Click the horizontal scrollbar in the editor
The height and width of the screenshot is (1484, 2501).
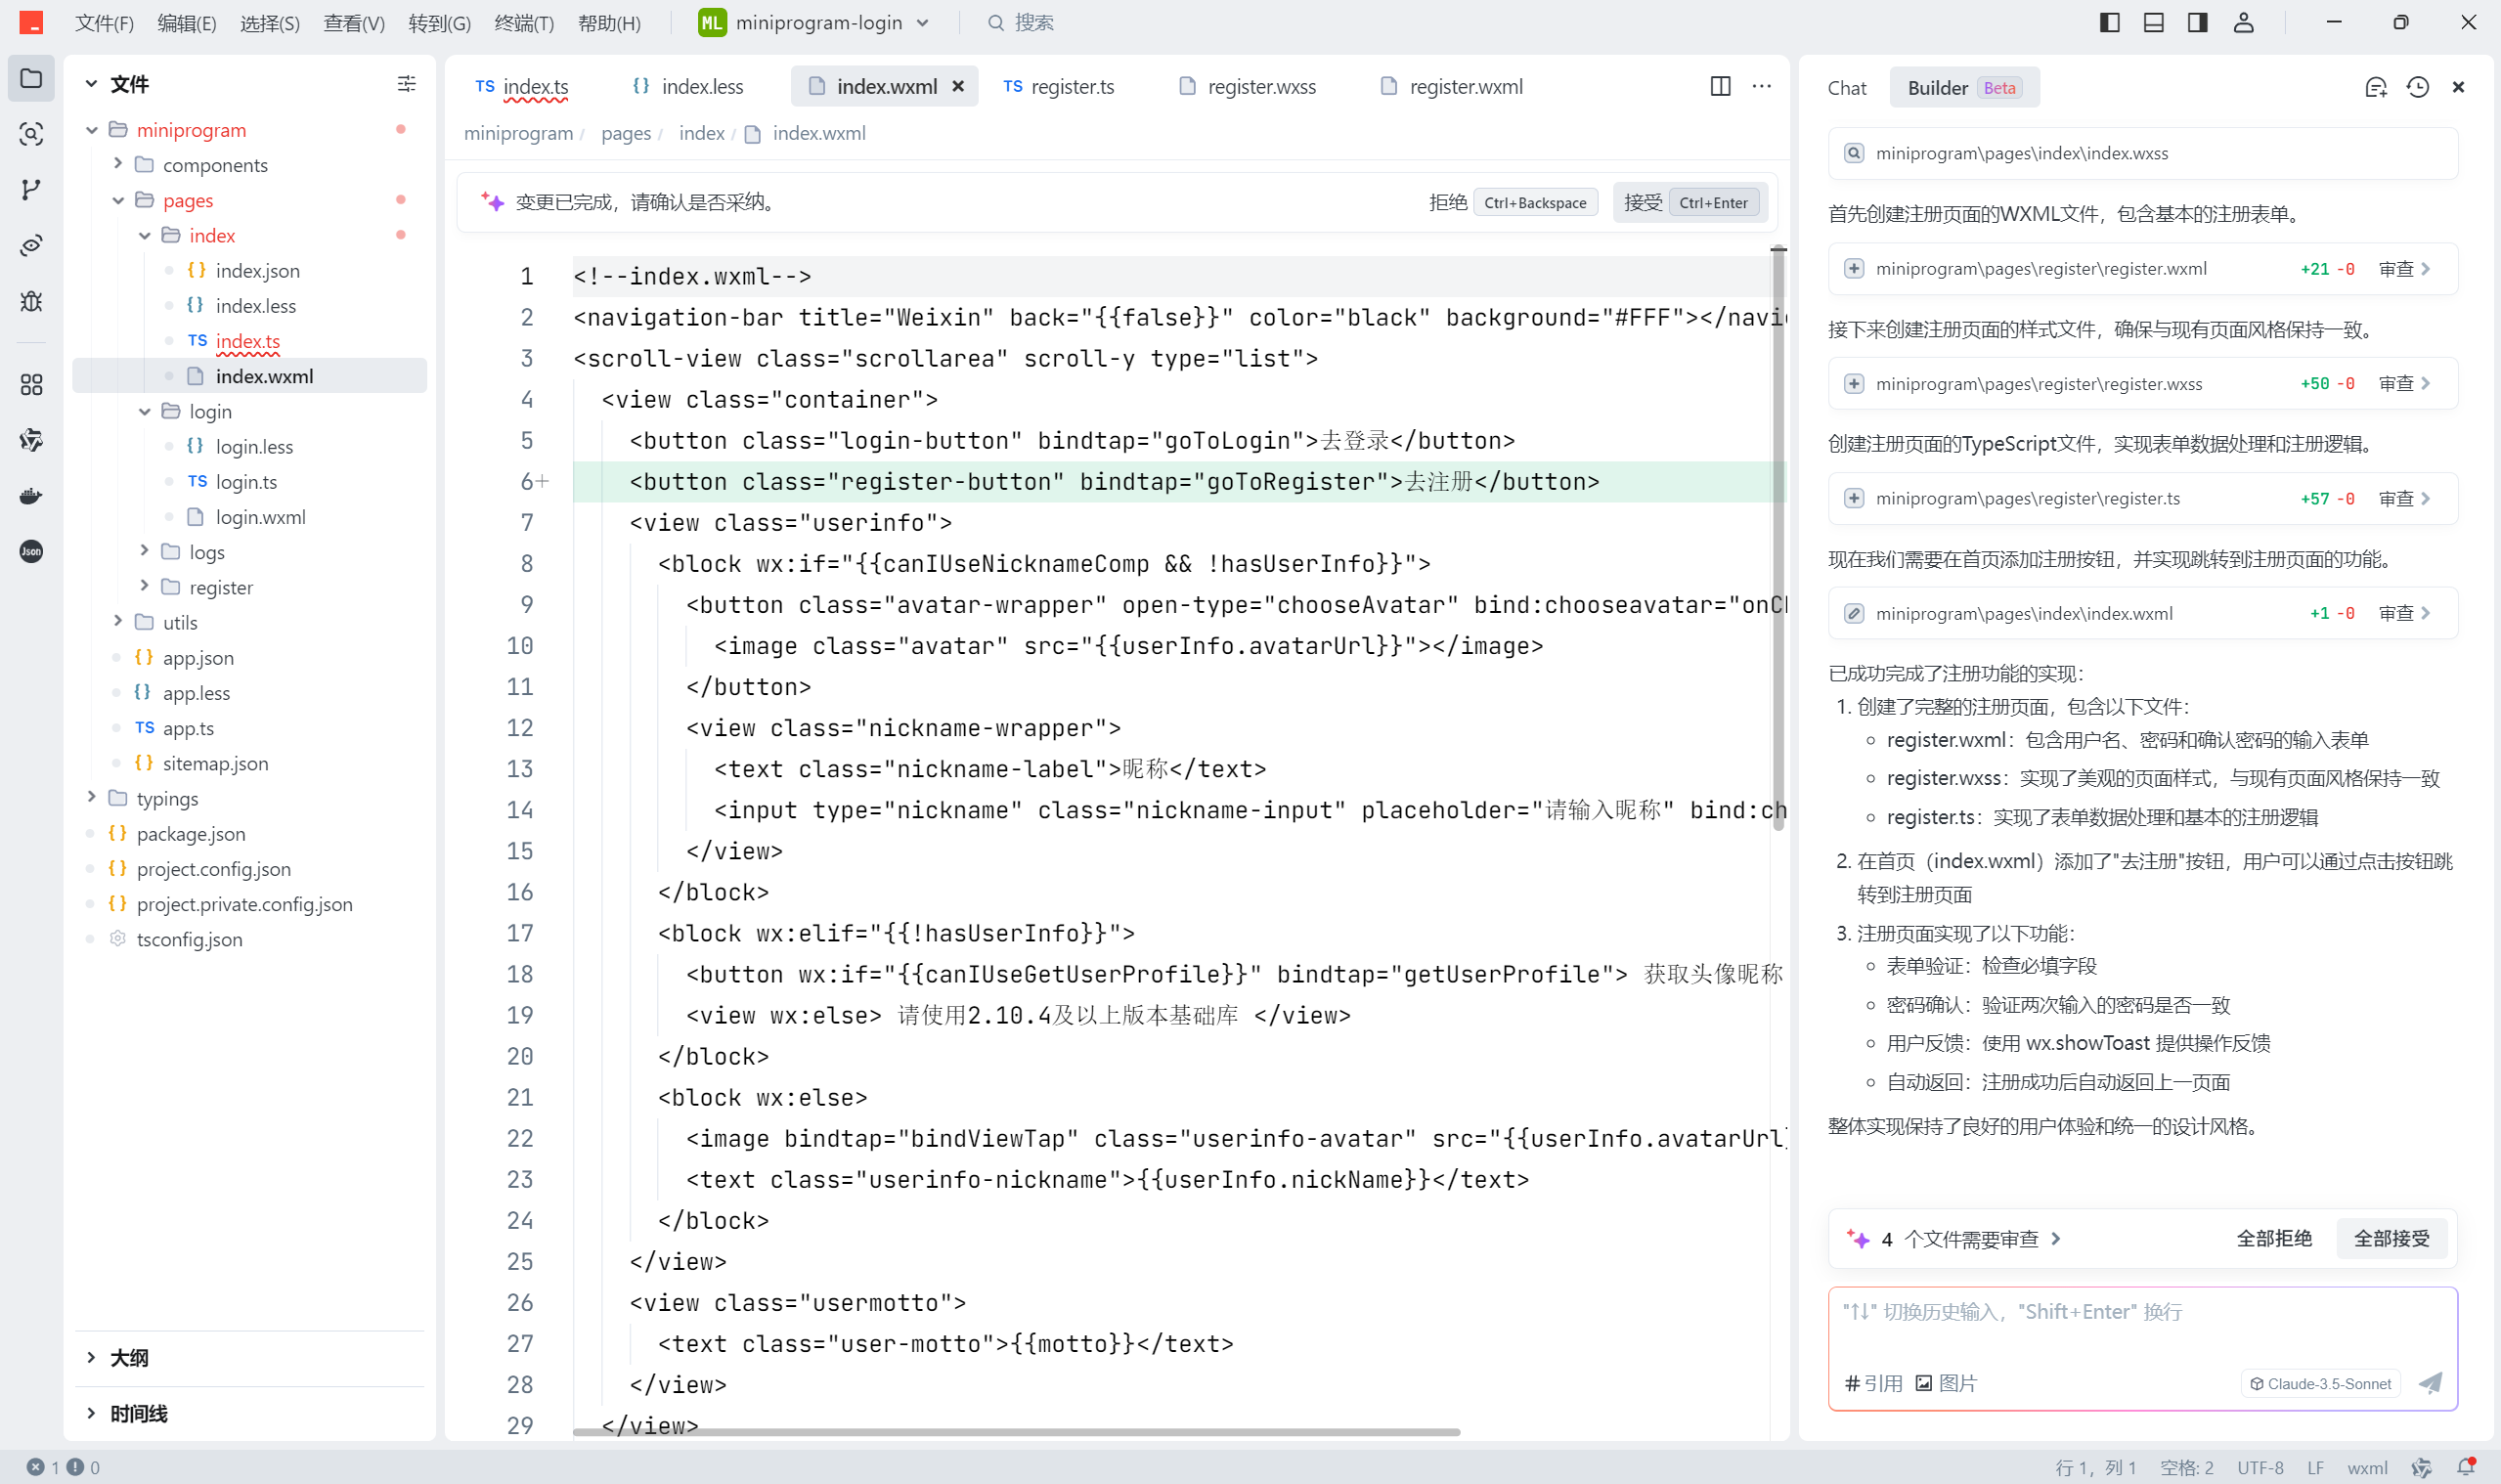click(1015, 1432)
